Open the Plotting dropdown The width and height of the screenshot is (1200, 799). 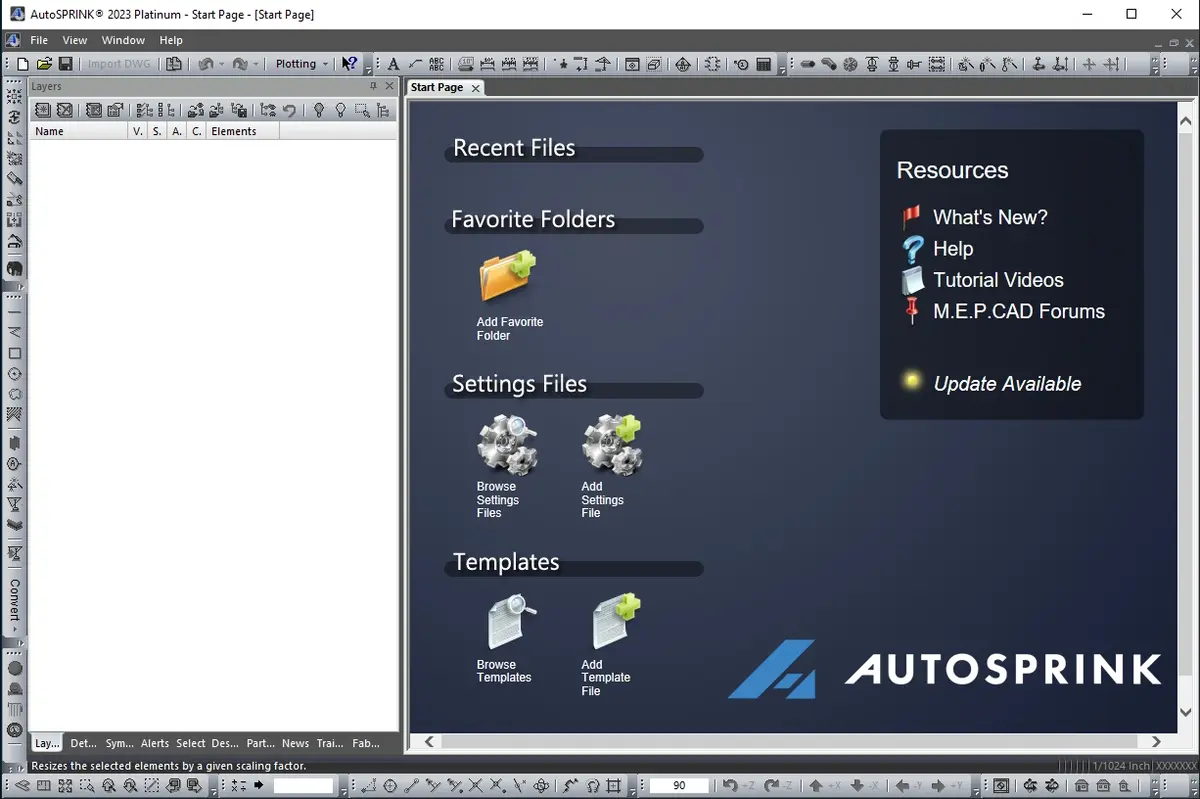(301, 64)
